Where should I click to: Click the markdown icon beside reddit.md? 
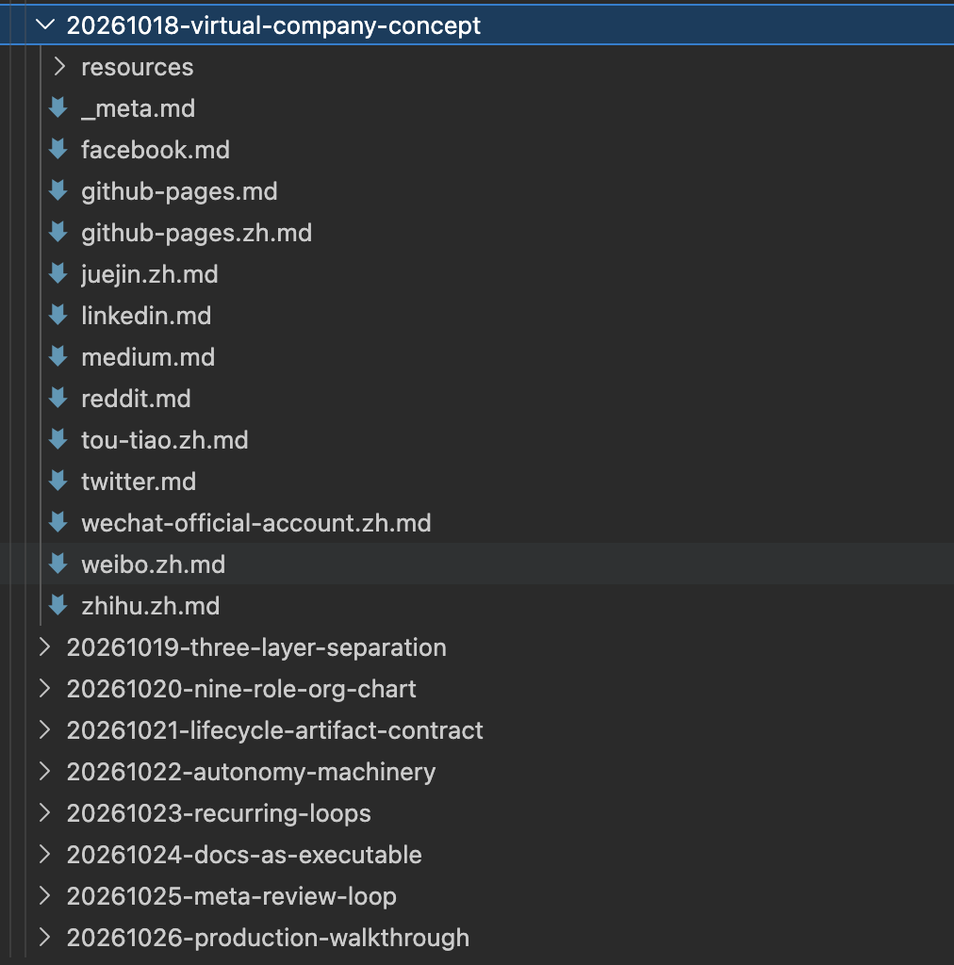click(58, 398)
